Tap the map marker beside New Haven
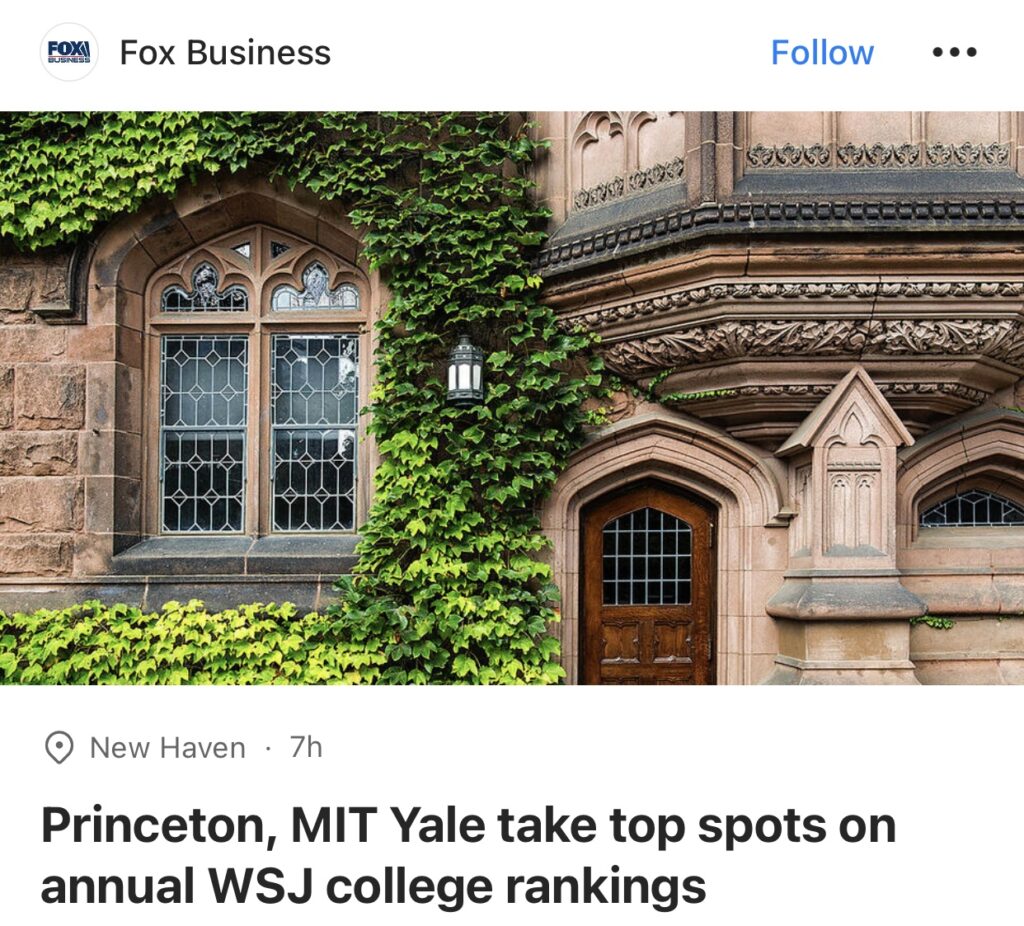Screen dimensions: 1024x926 click(x=59, y=747)
